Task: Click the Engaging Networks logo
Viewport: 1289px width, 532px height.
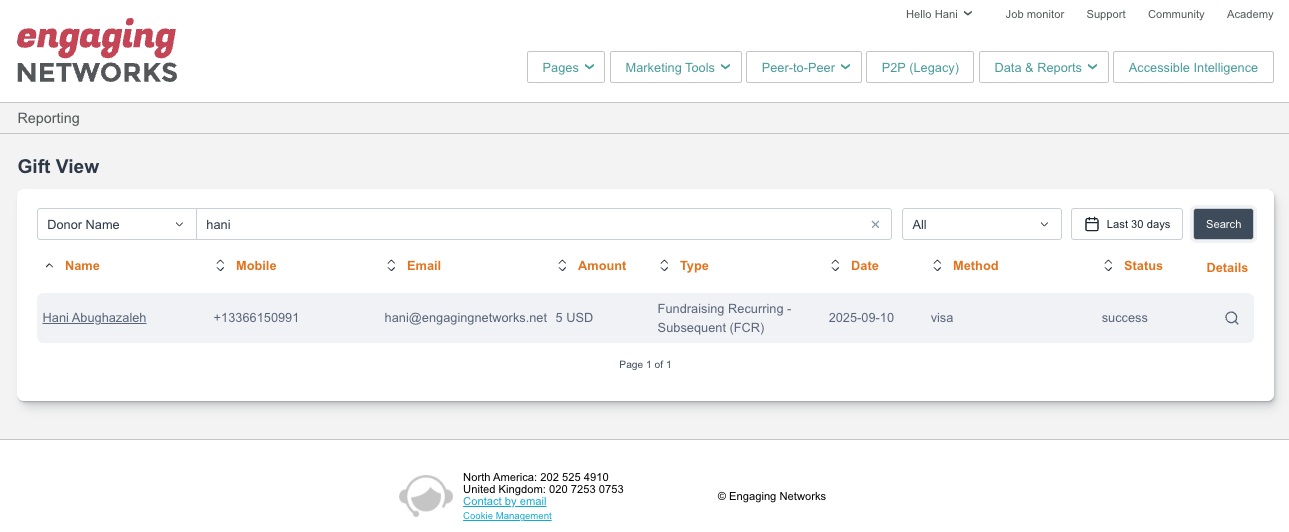Action: (97, 52)
